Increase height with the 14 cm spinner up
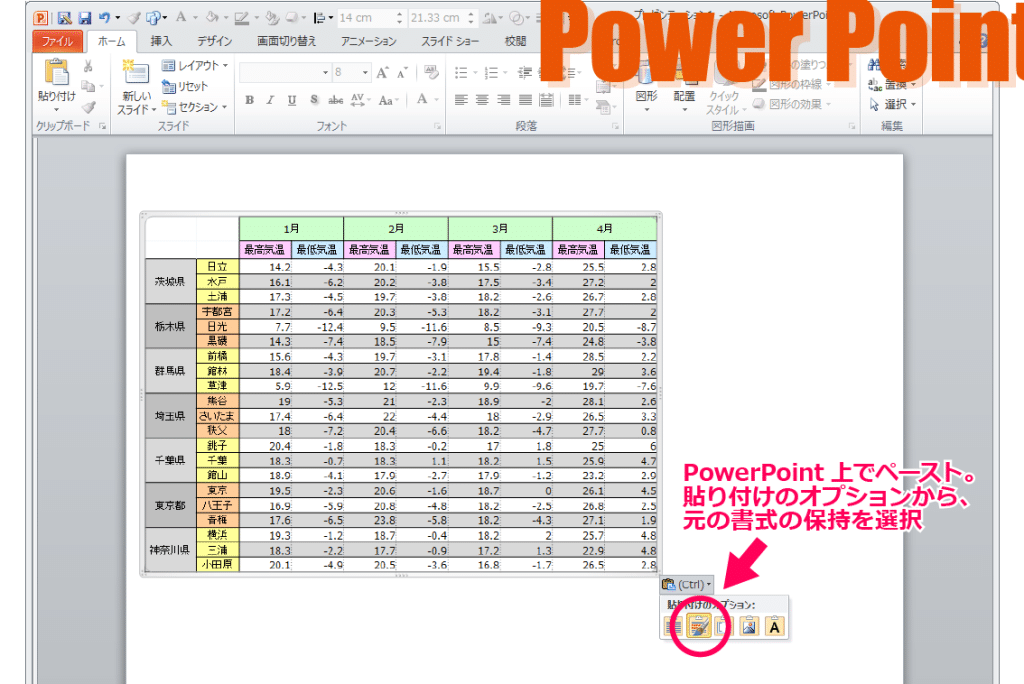 point(400,14)
